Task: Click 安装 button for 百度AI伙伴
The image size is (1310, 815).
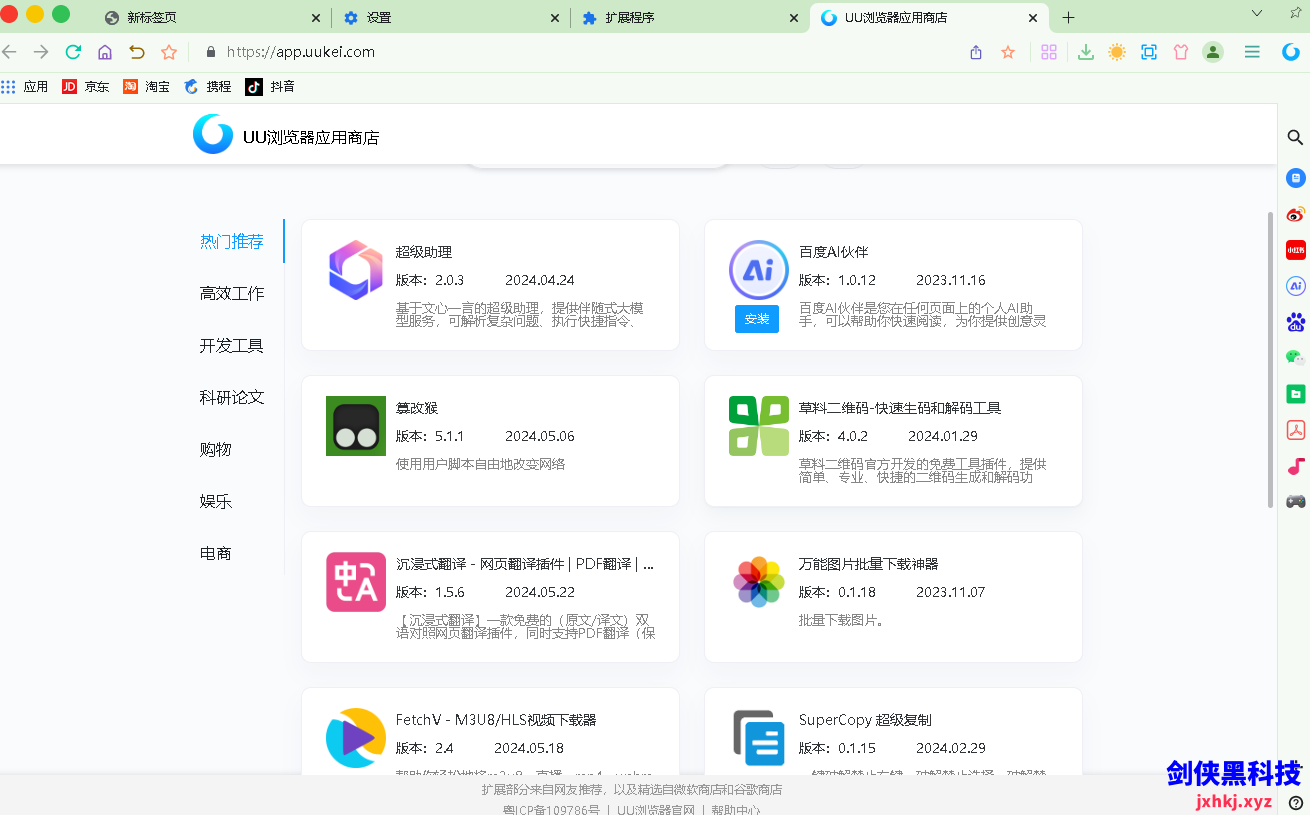Action: pyautogui.click(x=757, y=319)
